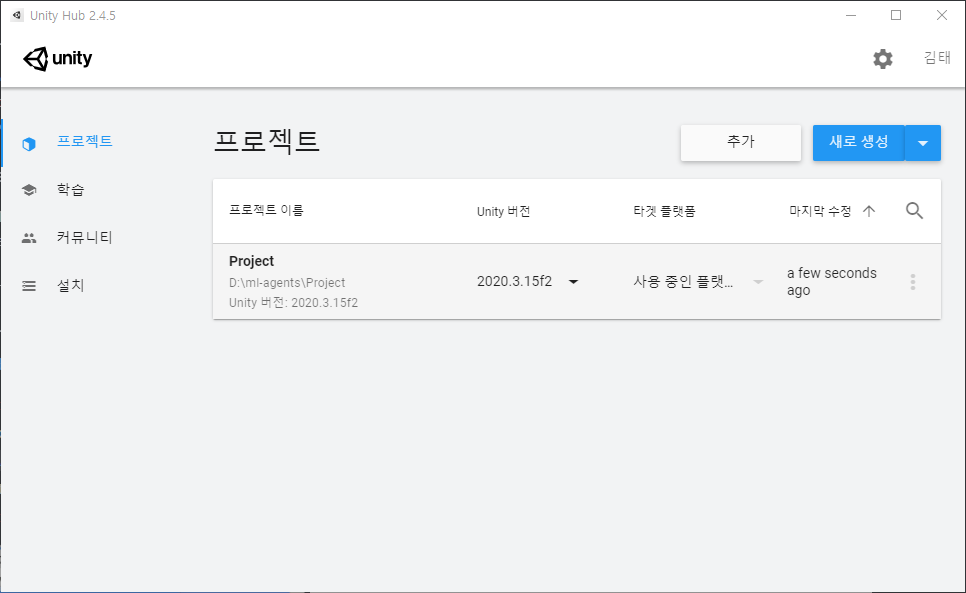
Task: Click the 설치 list icon
Action: tap(29, 286)
